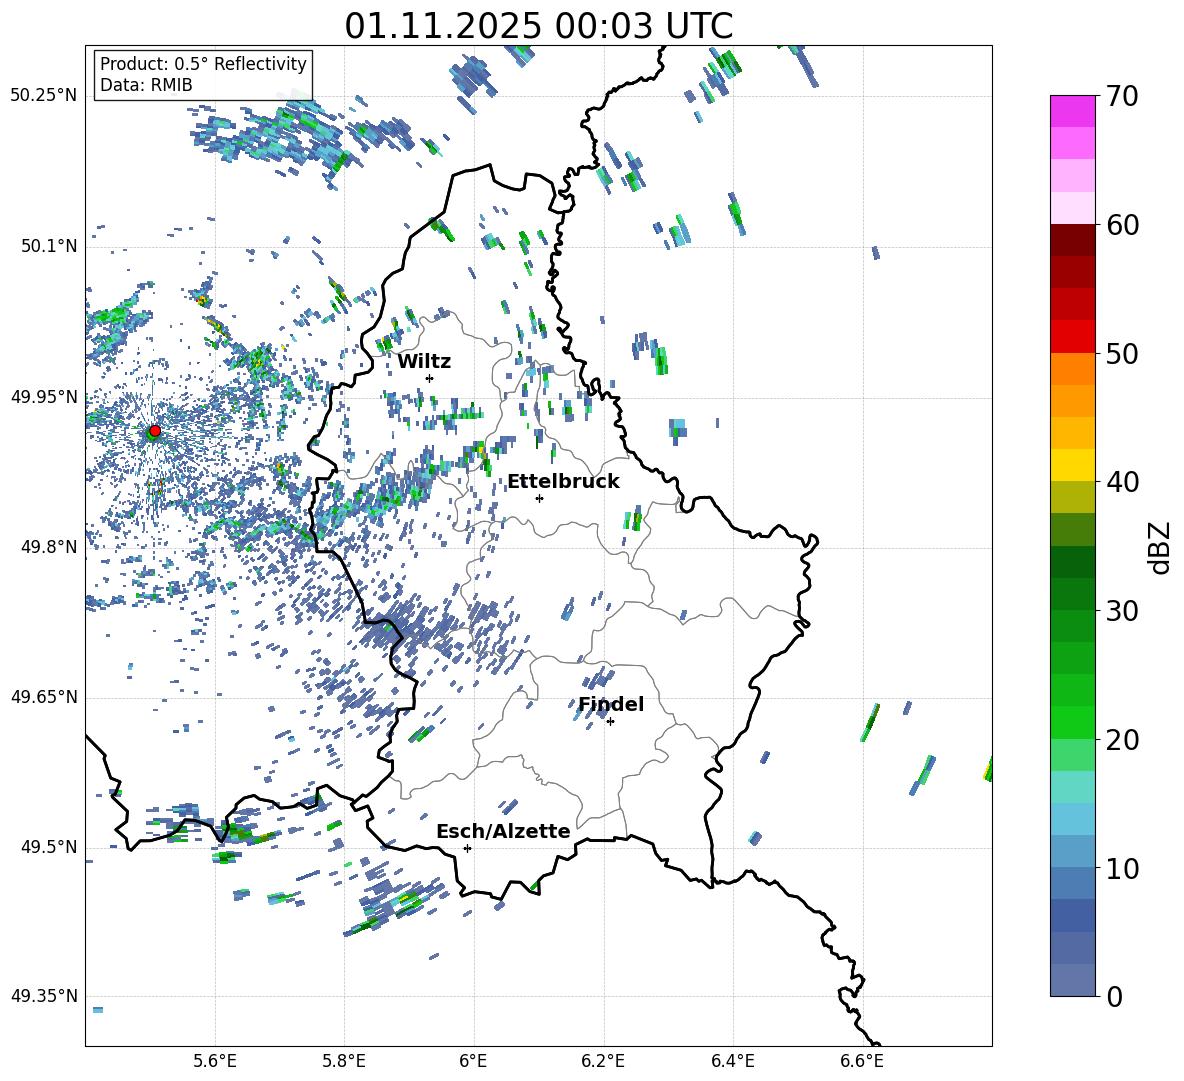Click the colorbar tick label 0

pos(1114,996)
